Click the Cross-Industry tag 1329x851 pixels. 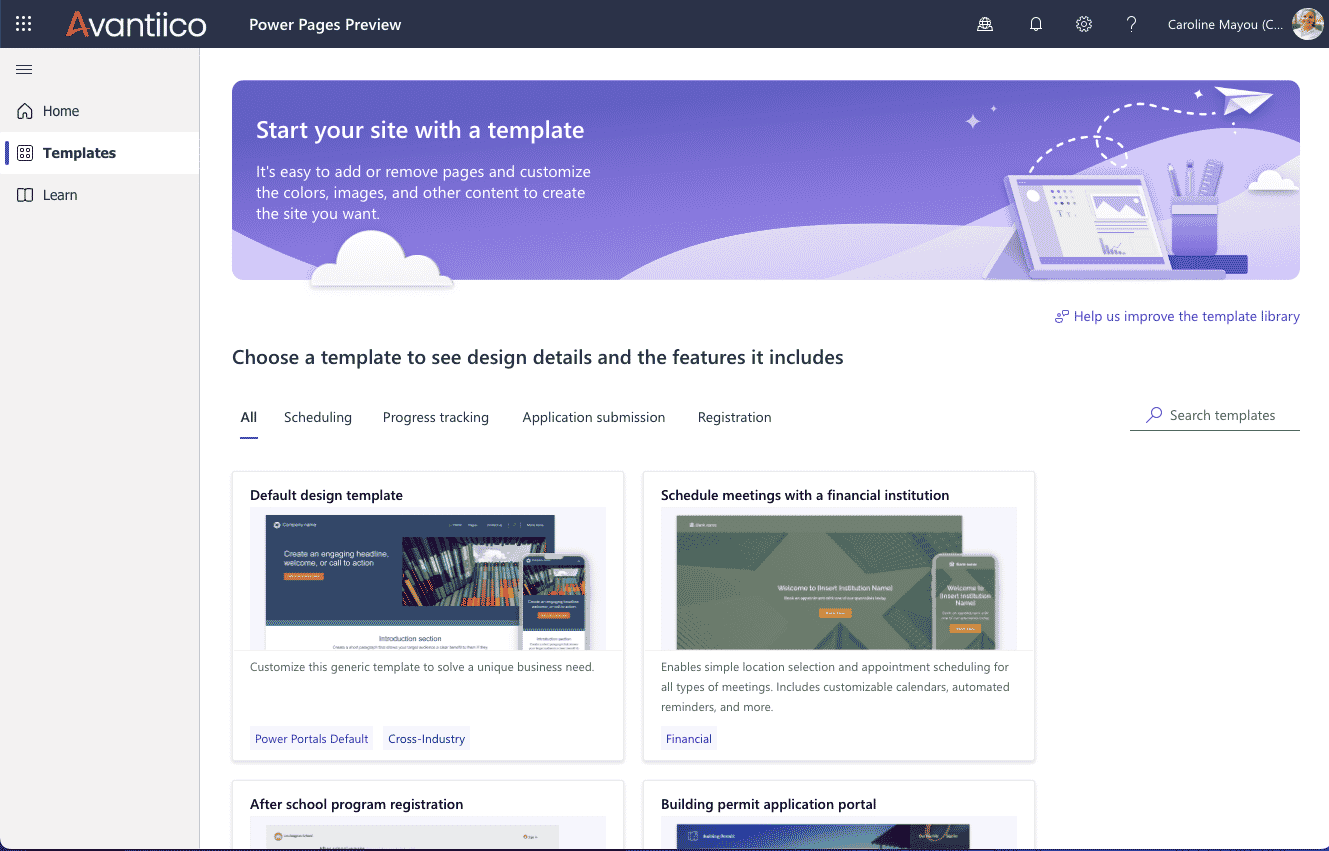427,739
